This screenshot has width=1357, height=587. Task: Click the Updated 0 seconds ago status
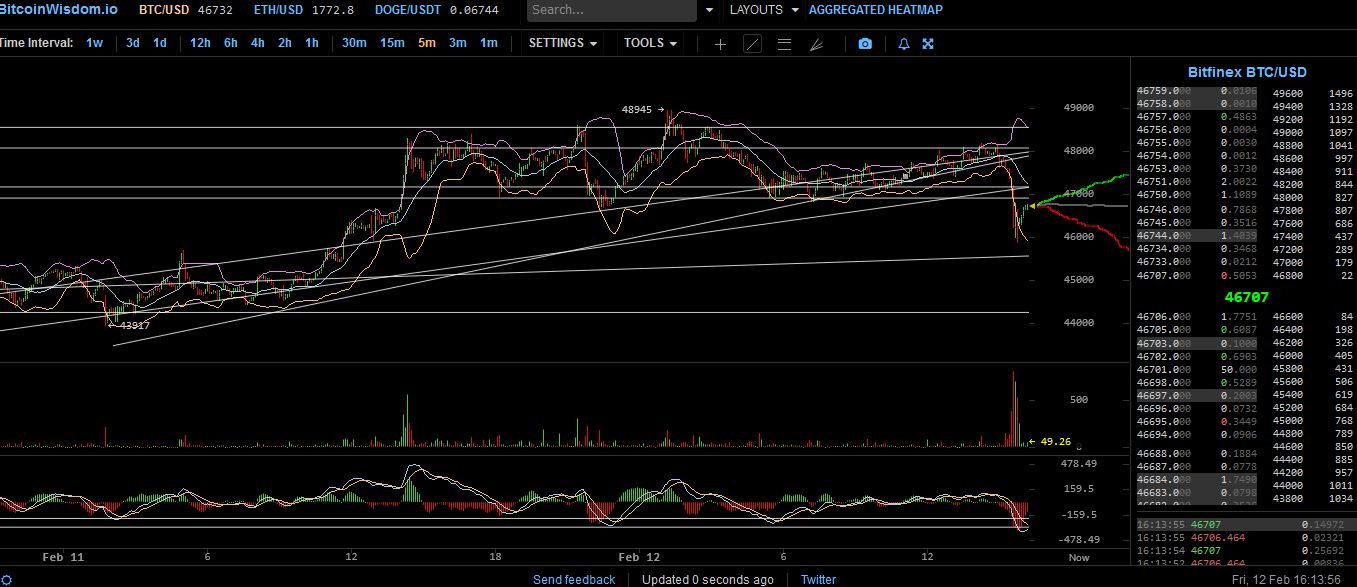coord(707,580)
